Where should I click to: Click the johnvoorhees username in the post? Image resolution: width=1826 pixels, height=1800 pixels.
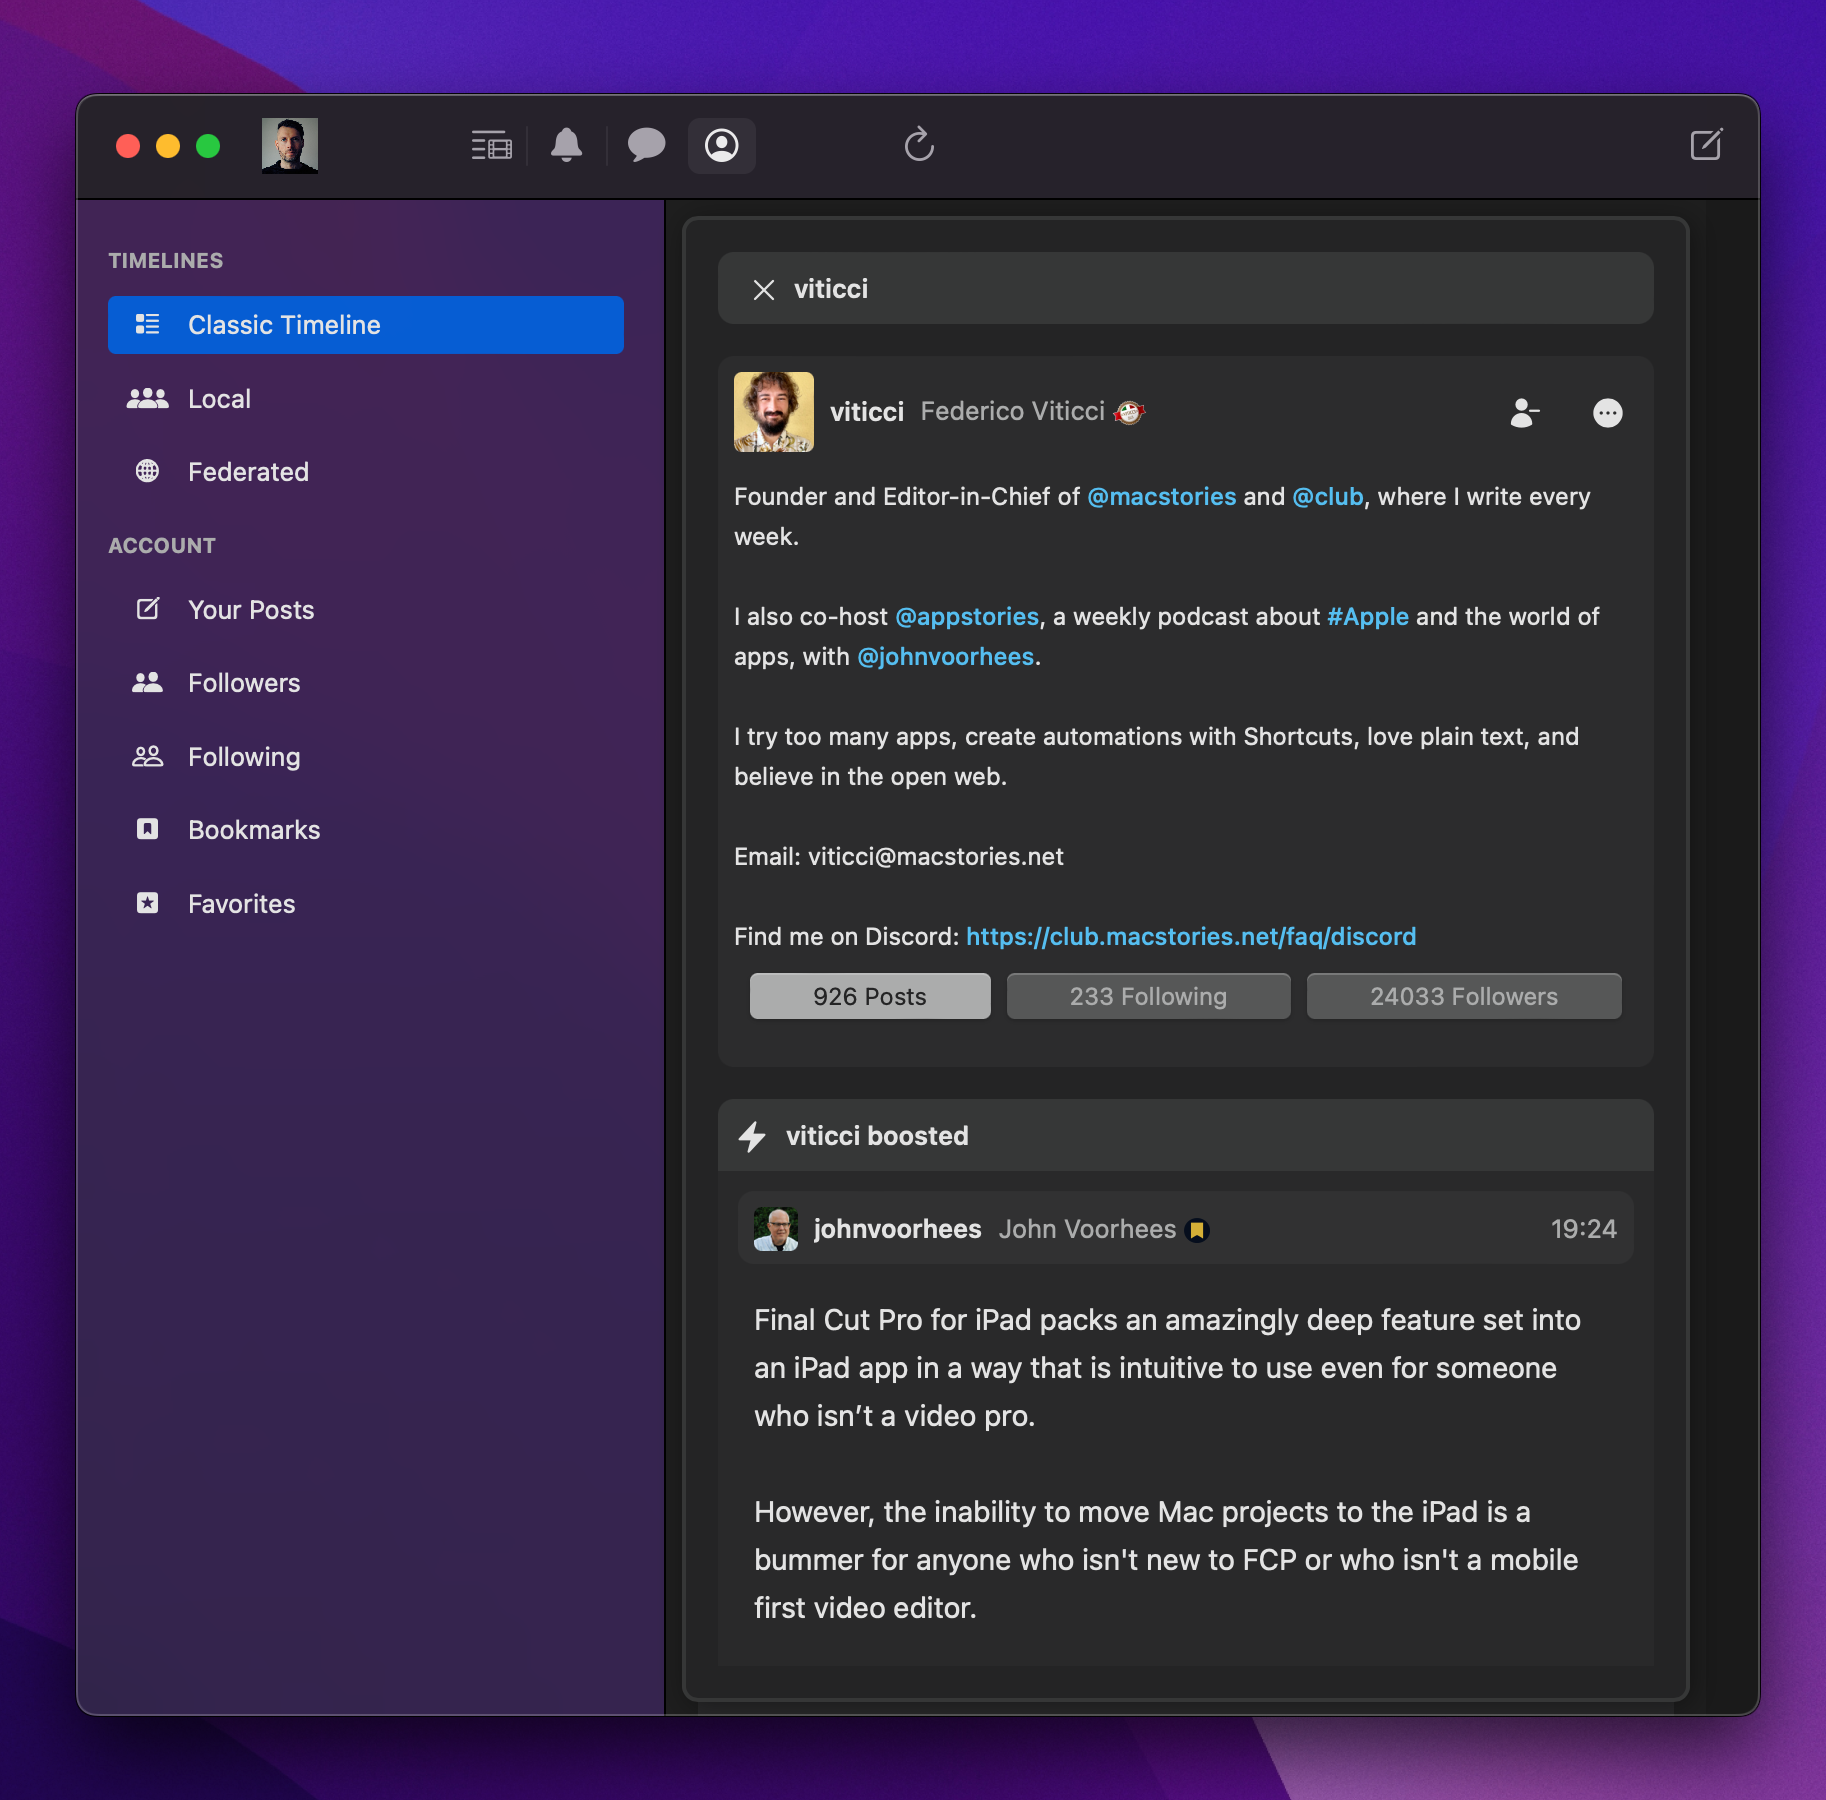pos(898,1229)
